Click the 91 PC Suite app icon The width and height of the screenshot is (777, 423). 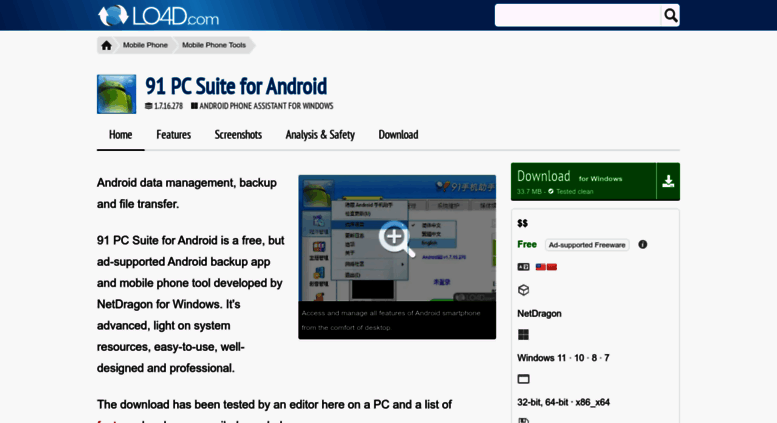tap(116, 94)
